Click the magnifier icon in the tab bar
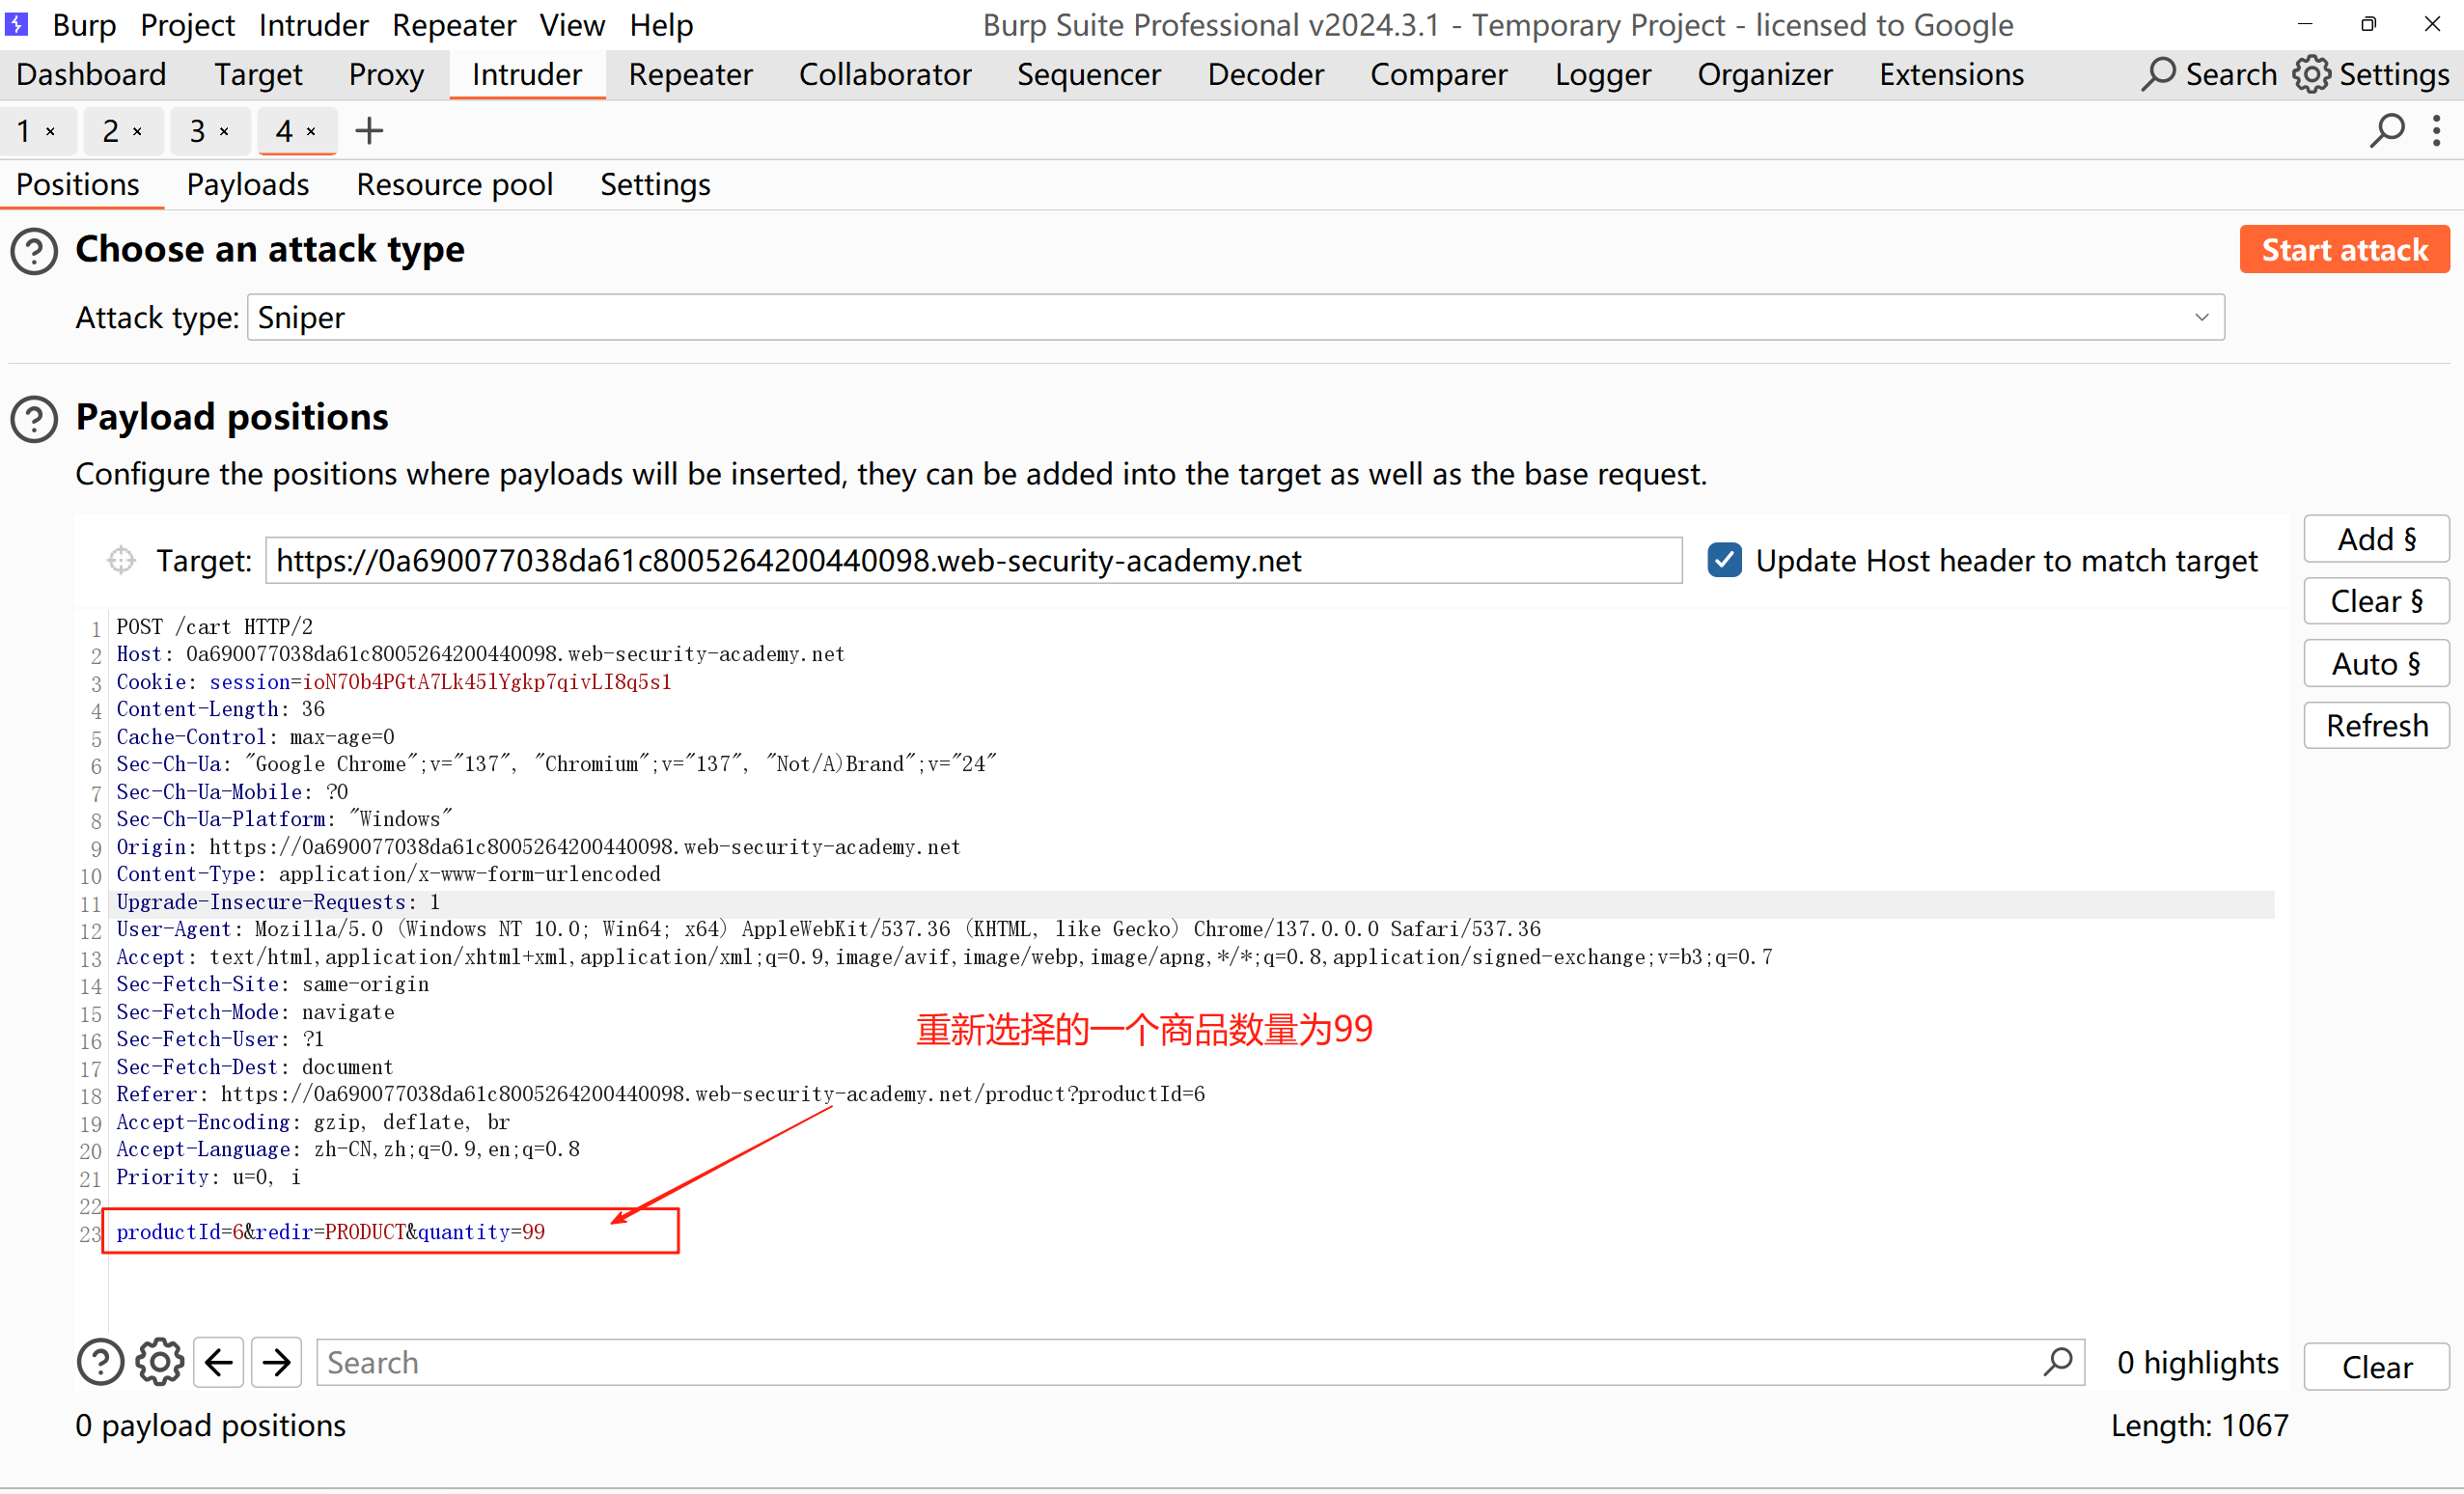The height and width of the screenshot is (1494, 2464). 2387,131
